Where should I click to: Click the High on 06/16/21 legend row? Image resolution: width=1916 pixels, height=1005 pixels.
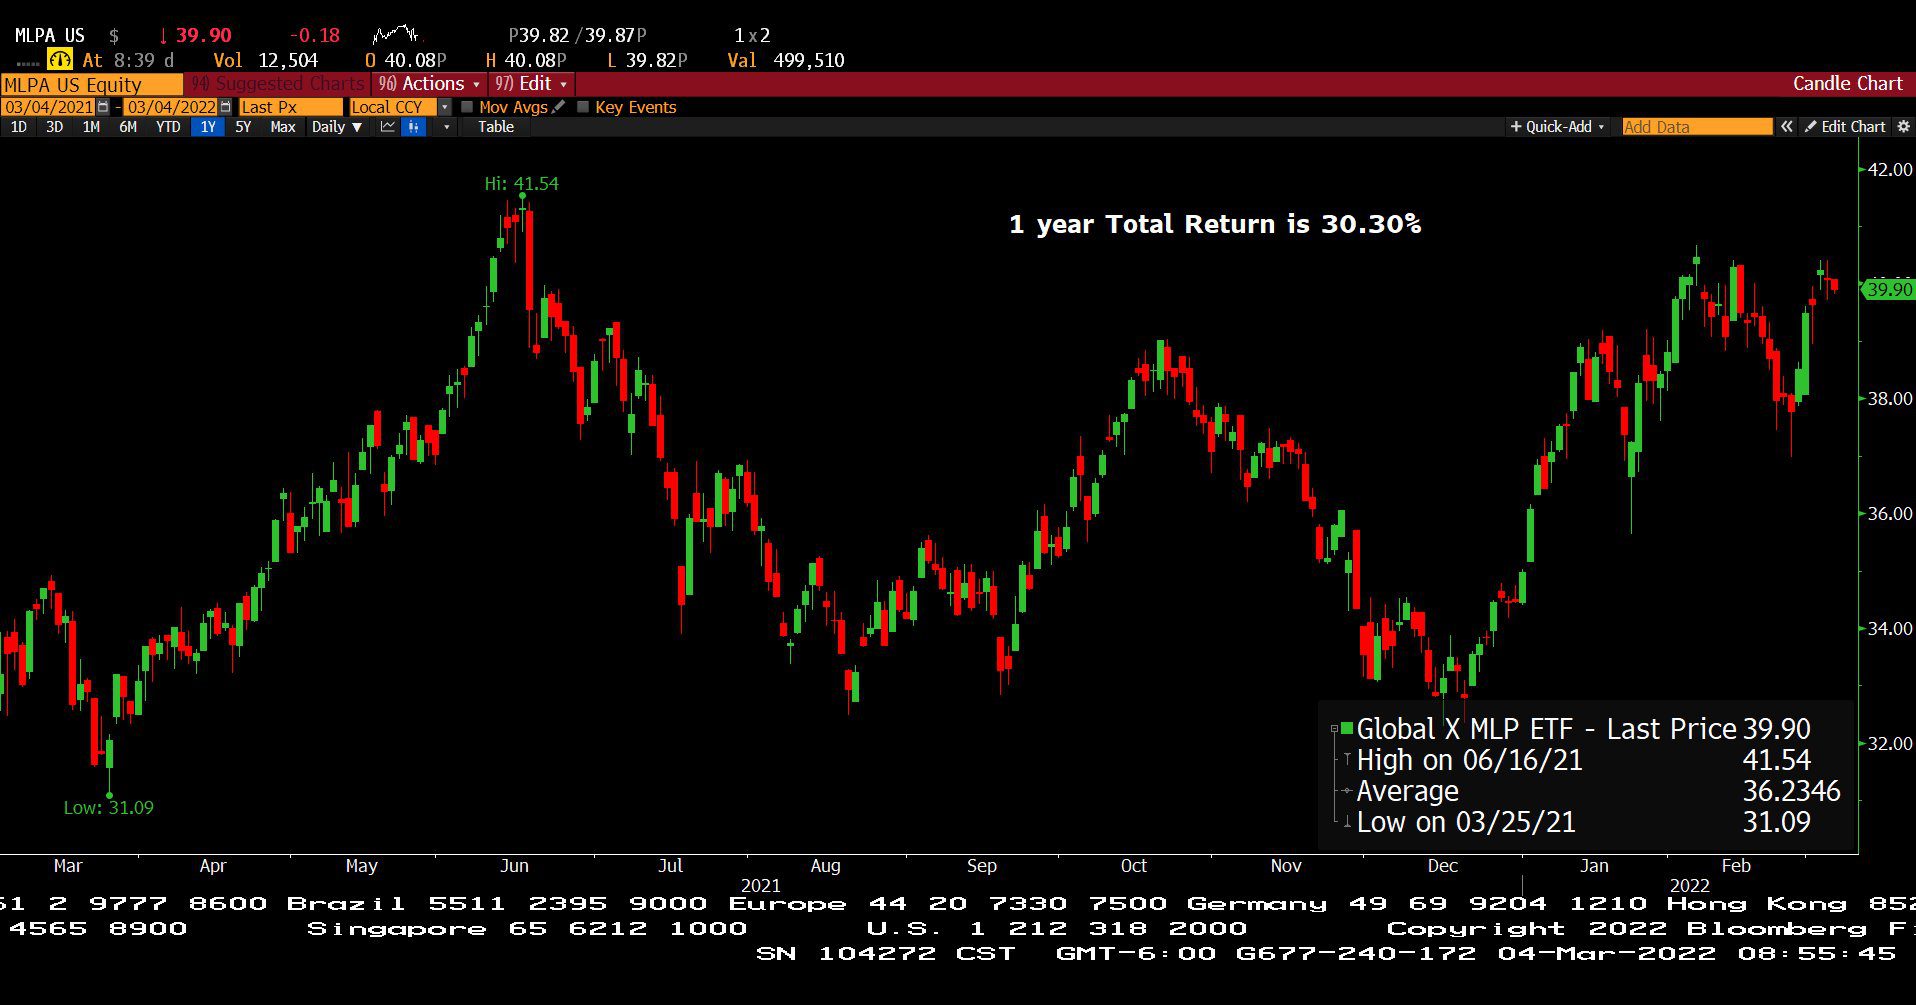click(1585, 760)
